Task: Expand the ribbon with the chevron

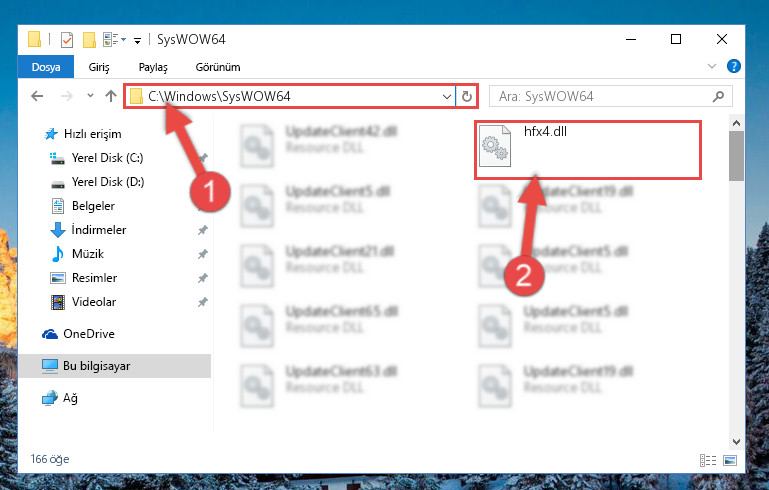Action: pos(712,66)
